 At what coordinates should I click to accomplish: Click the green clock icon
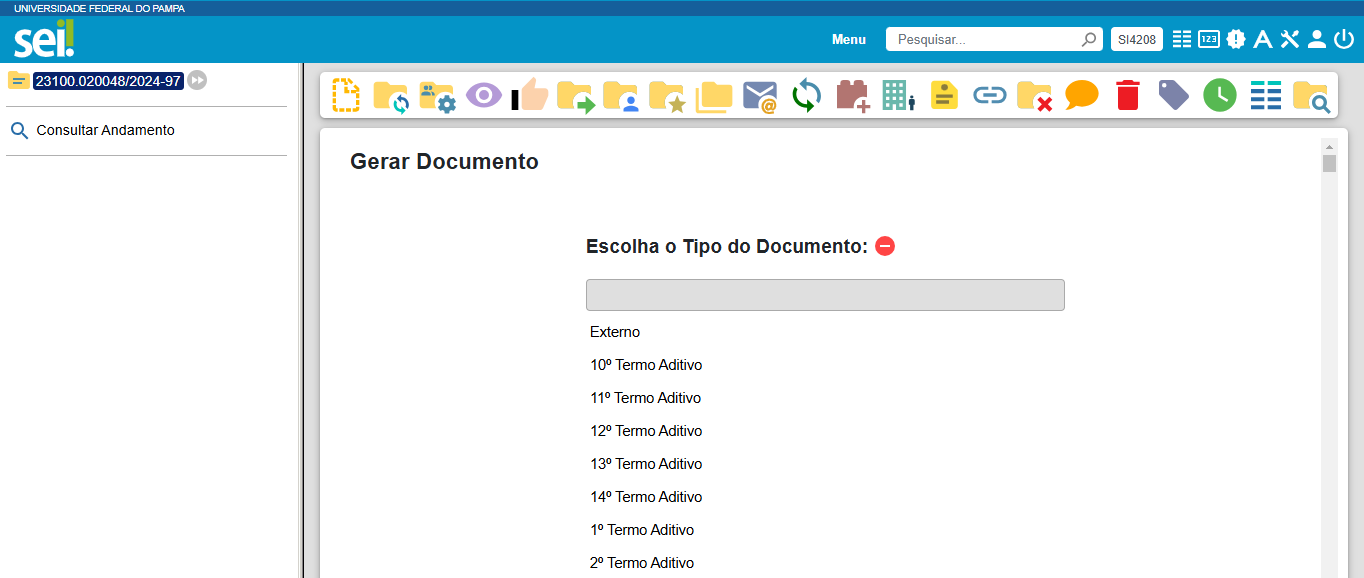click(x=1219, y=95)
